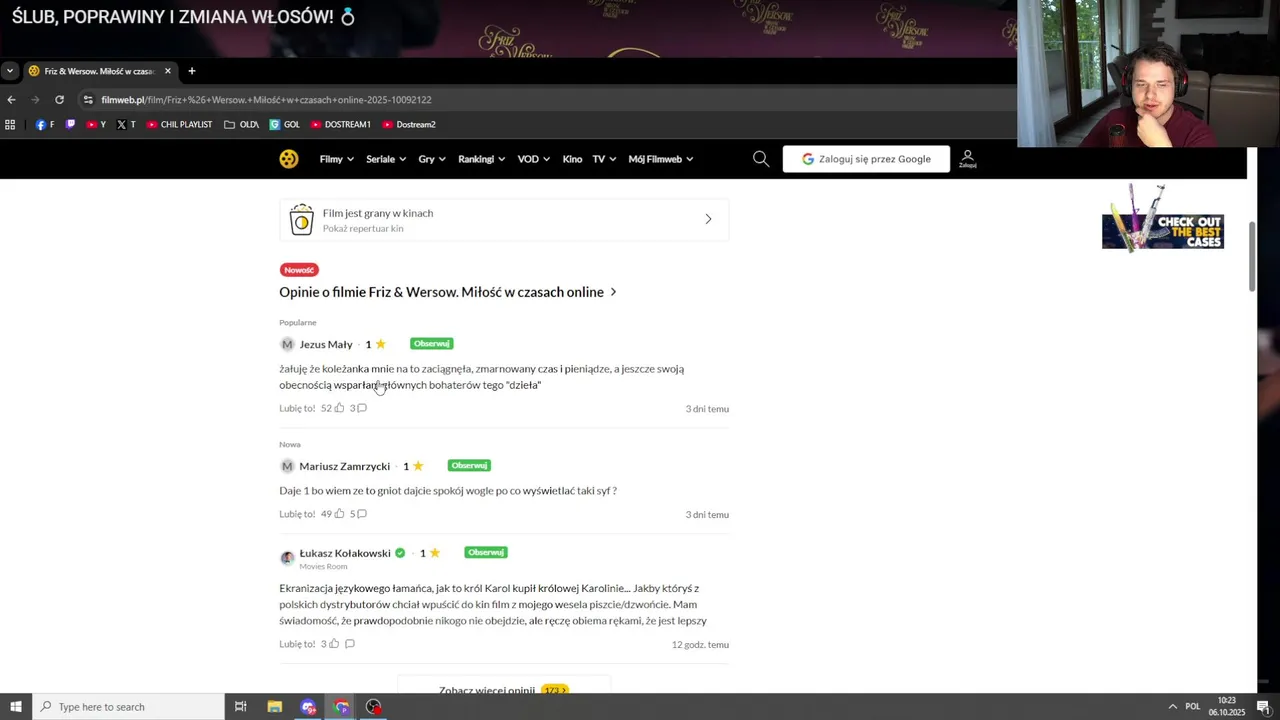
Task: Expand the Gry menu dropdown
Action: [433, 159]
